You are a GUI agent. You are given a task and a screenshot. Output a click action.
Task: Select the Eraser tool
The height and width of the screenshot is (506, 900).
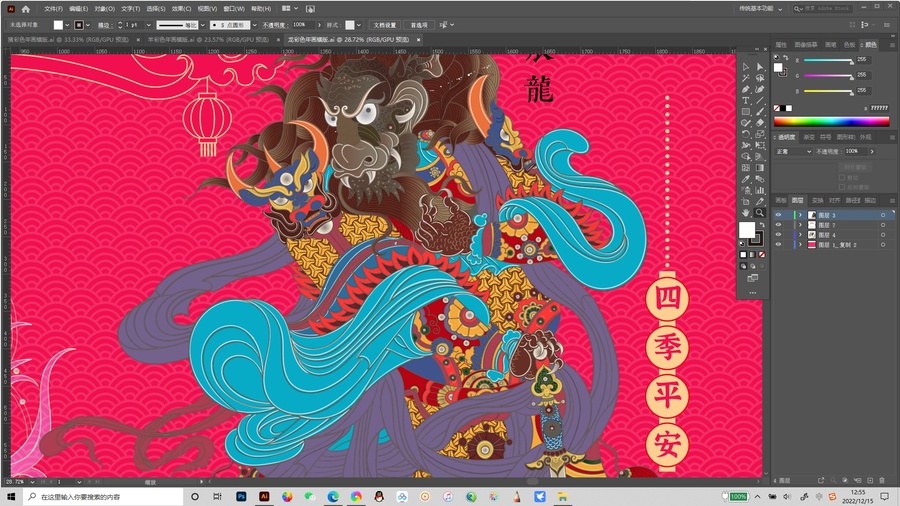point(760,123)
